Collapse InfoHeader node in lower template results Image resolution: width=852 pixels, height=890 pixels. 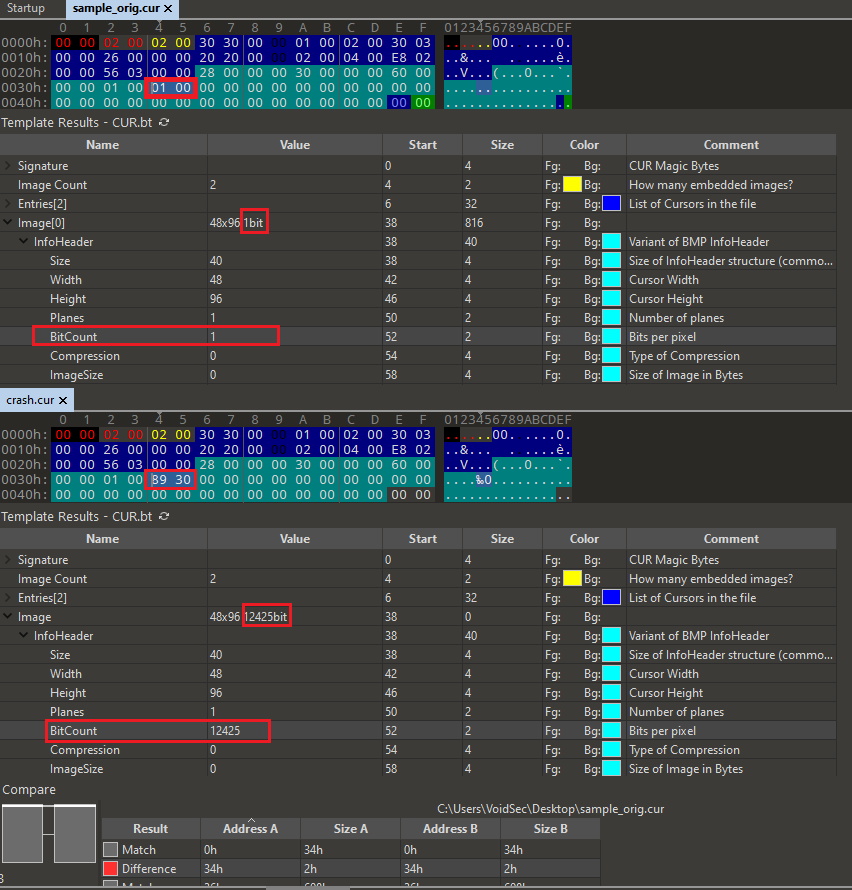[x=25, y=636]
